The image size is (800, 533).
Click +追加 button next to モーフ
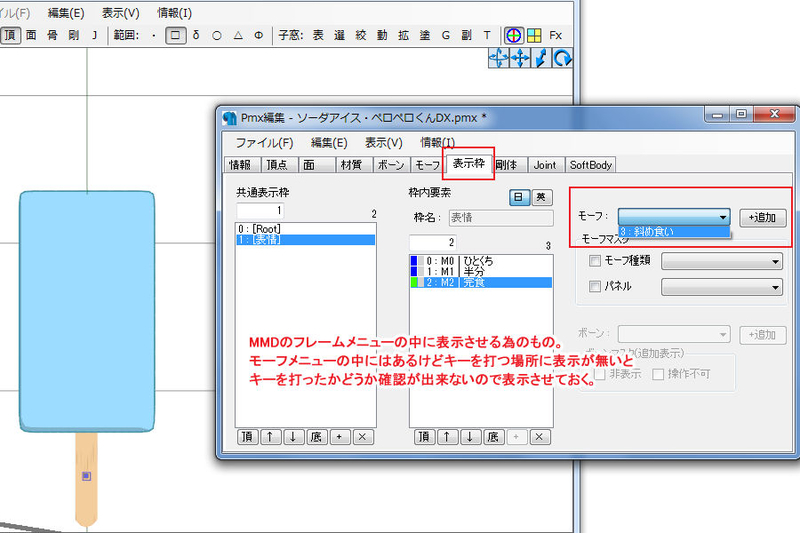click(763, 217)
